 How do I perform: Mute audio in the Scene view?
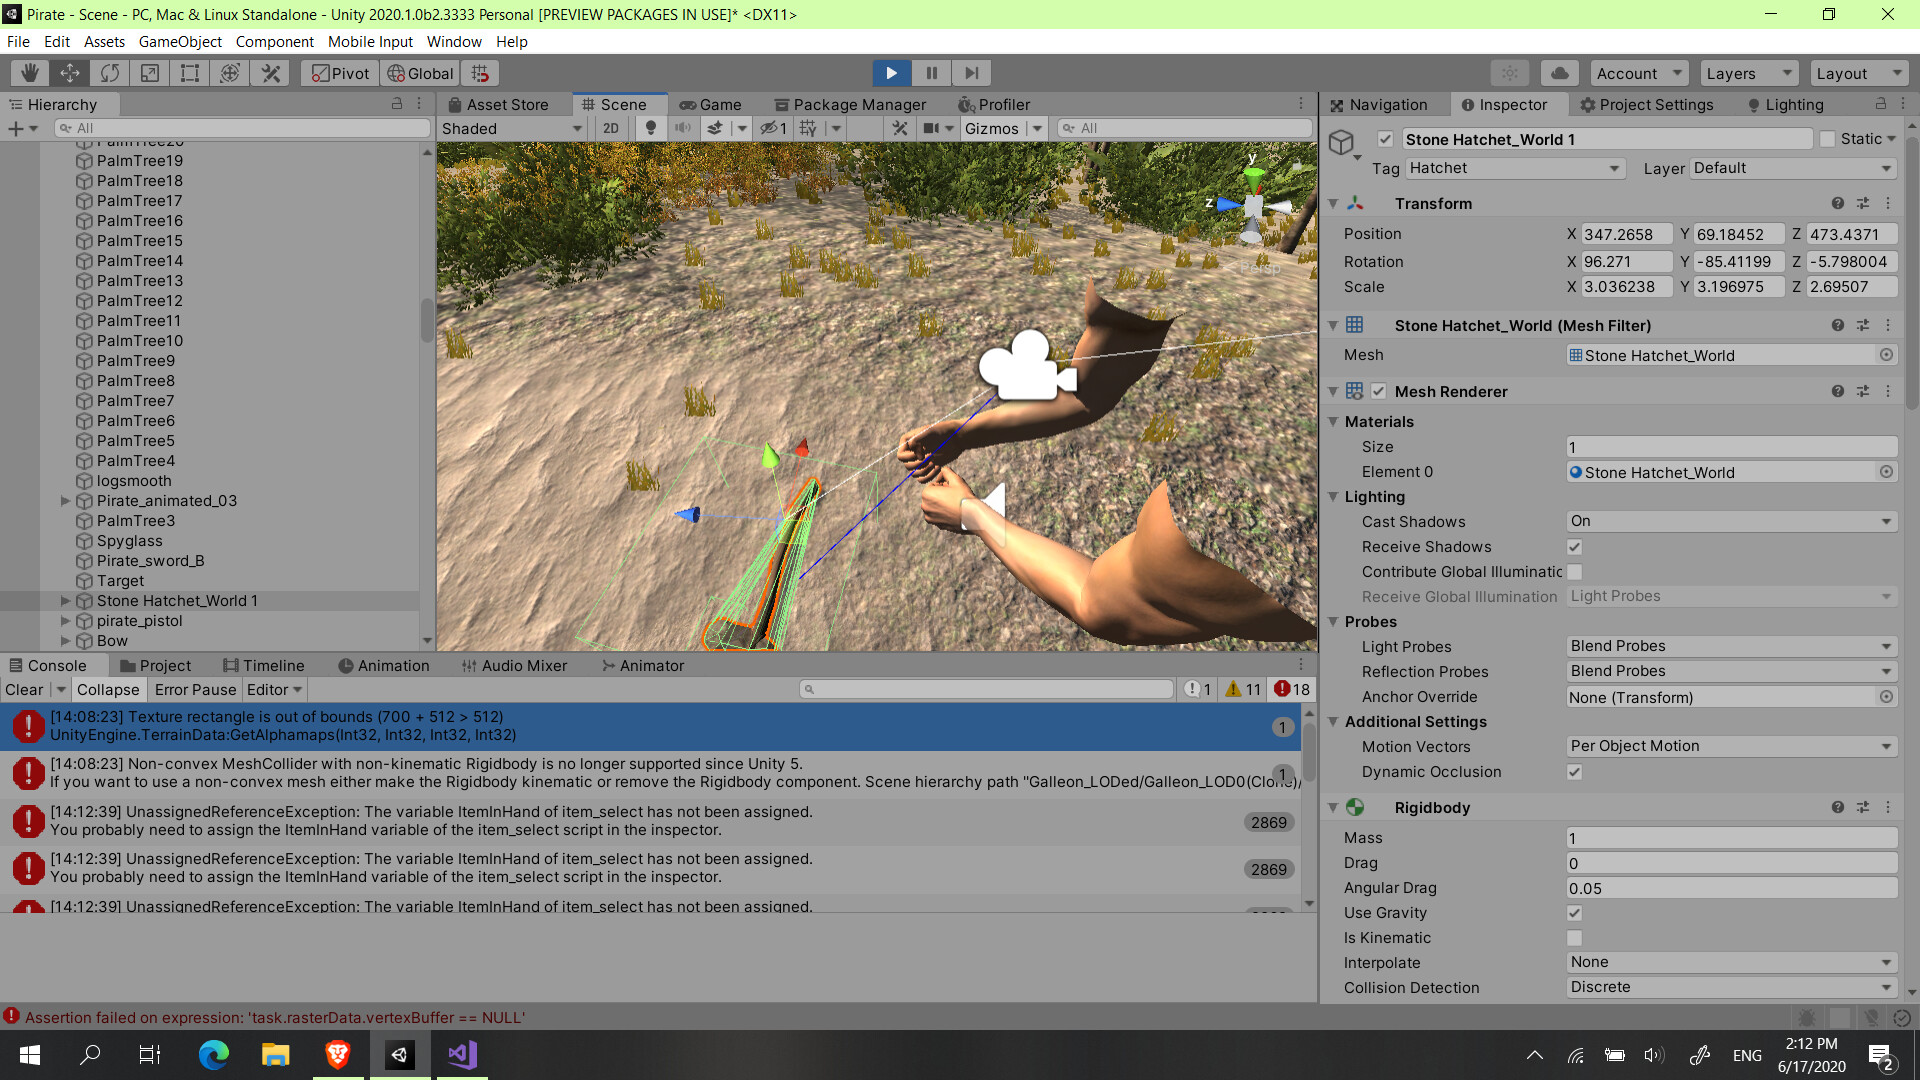(x=683, y=128)
